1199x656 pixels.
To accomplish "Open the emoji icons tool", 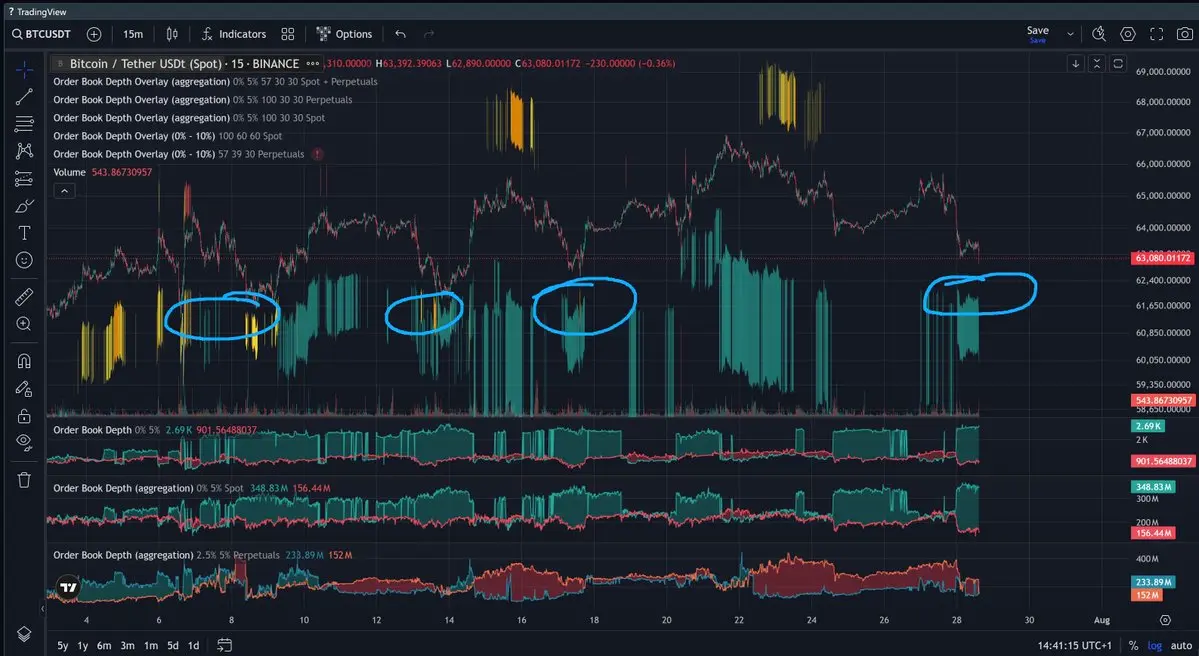I will [x=24, y=261].
